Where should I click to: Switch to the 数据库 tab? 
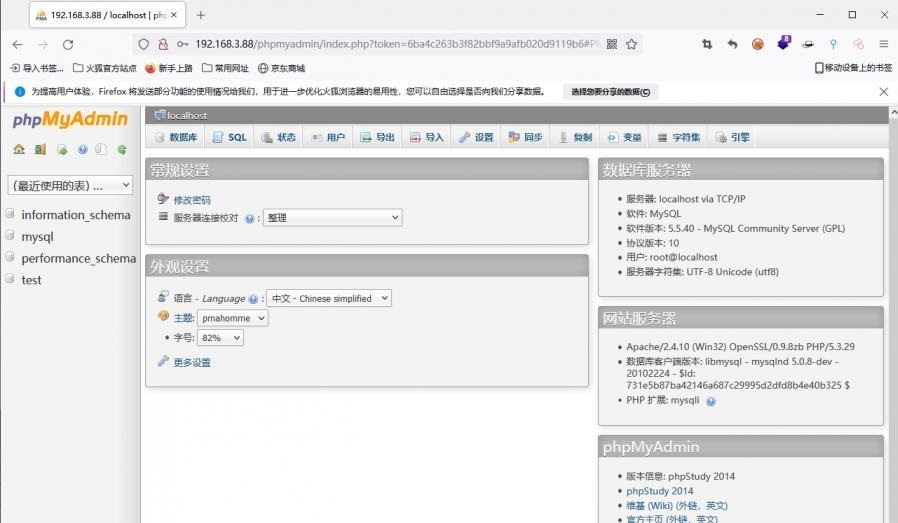click(176, 137)
